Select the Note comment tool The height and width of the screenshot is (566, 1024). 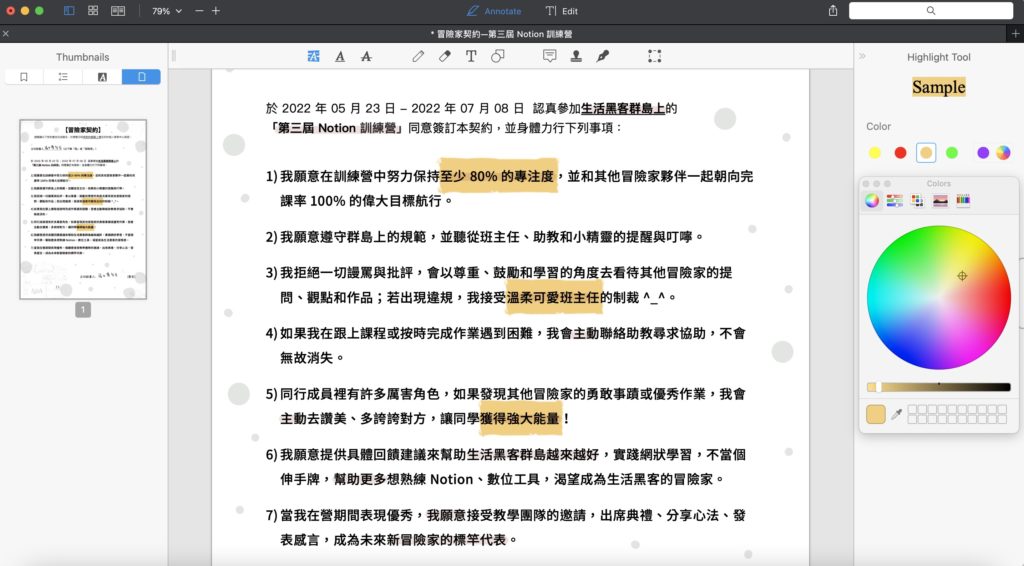(550, 56)
